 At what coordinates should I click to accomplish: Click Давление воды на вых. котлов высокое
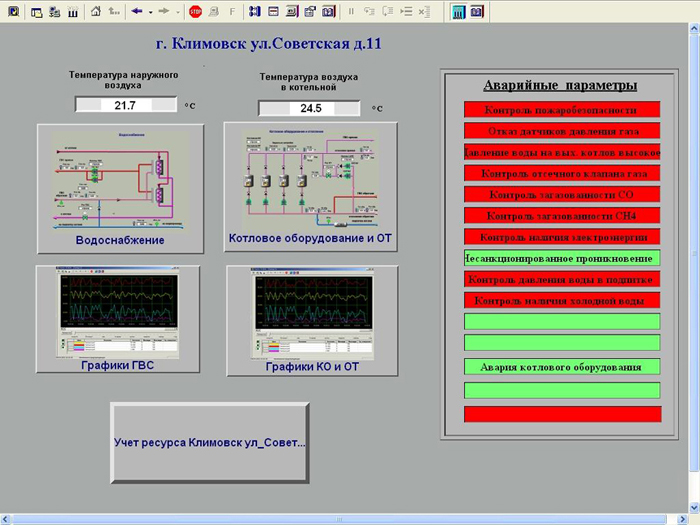click(562, 152)
